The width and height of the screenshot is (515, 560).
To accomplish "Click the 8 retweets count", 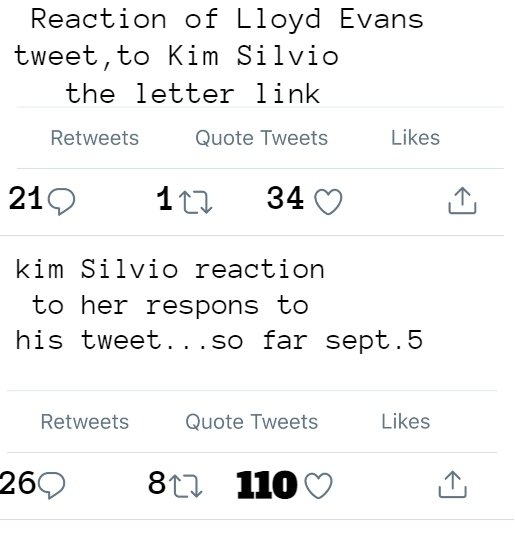I will point(157,482).
